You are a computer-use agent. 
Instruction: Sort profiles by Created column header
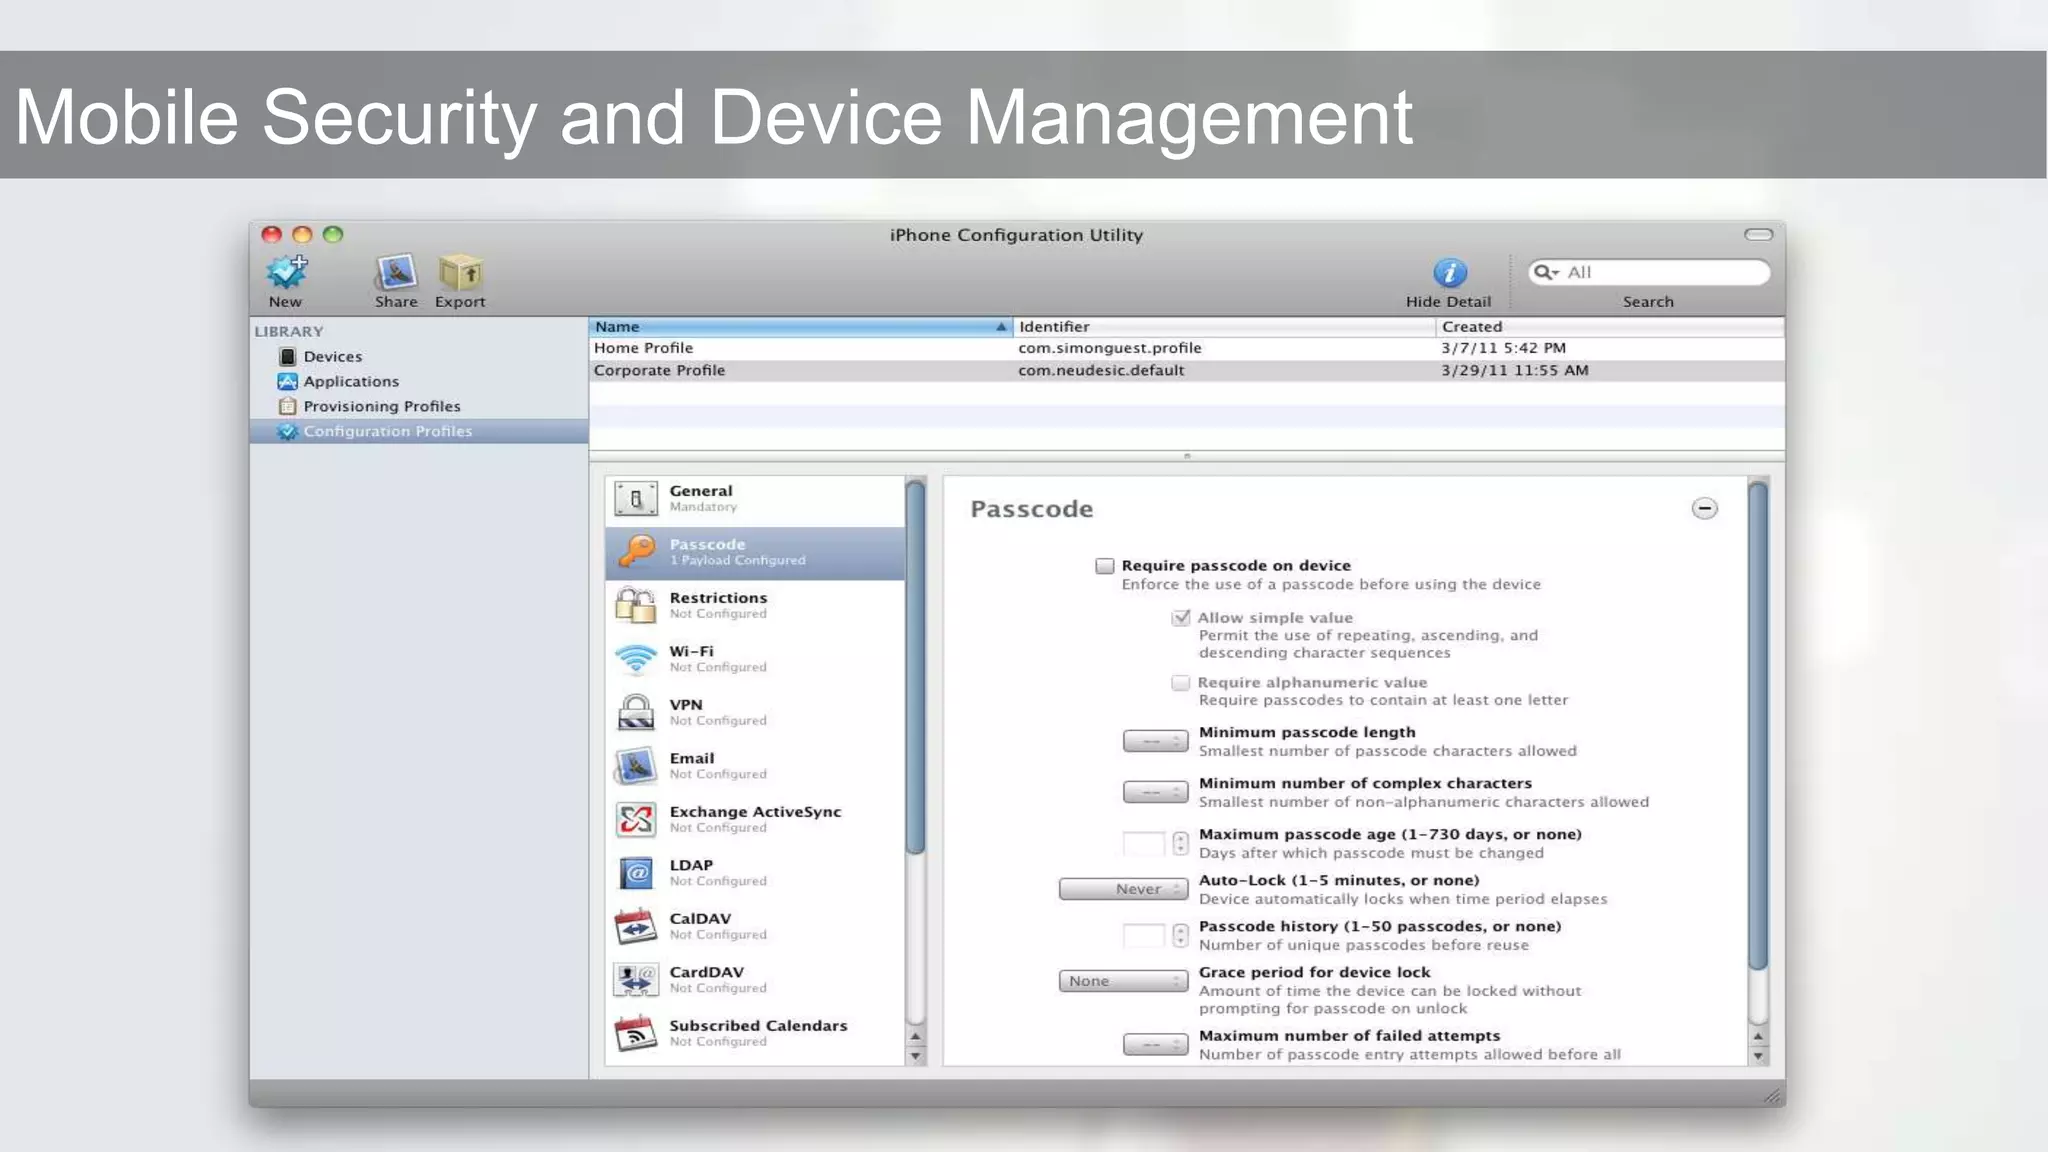tap(1610, 327)
